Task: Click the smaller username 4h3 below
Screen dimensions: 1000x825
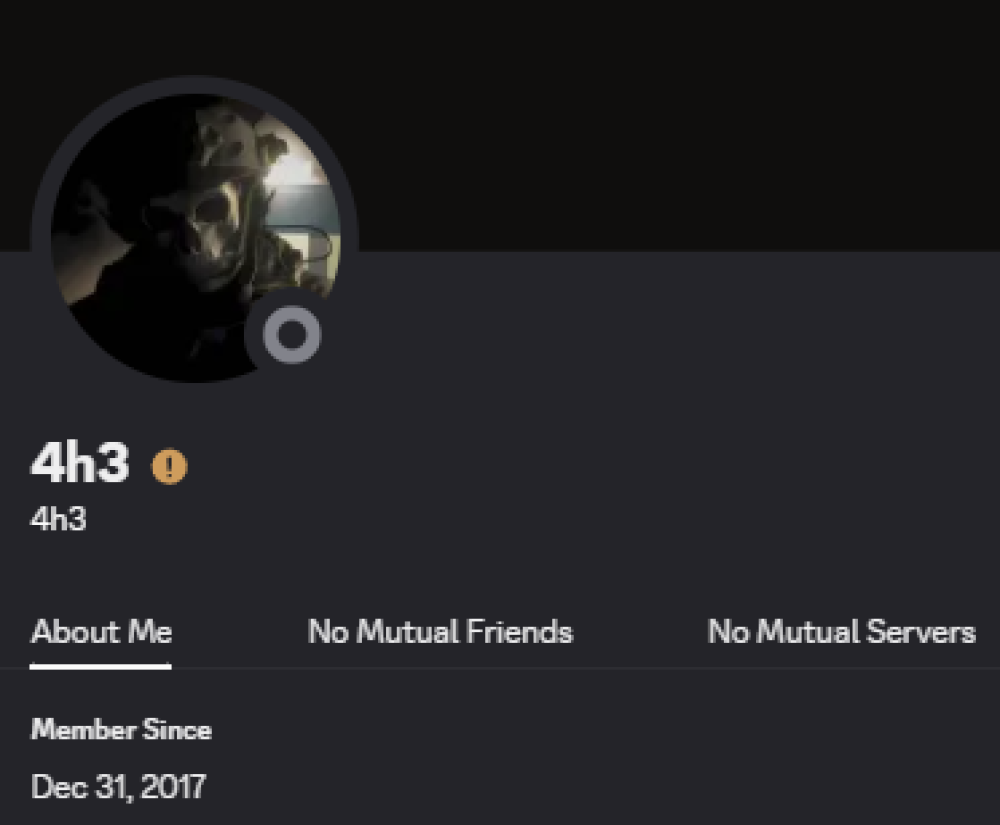Action: [58, 520]
